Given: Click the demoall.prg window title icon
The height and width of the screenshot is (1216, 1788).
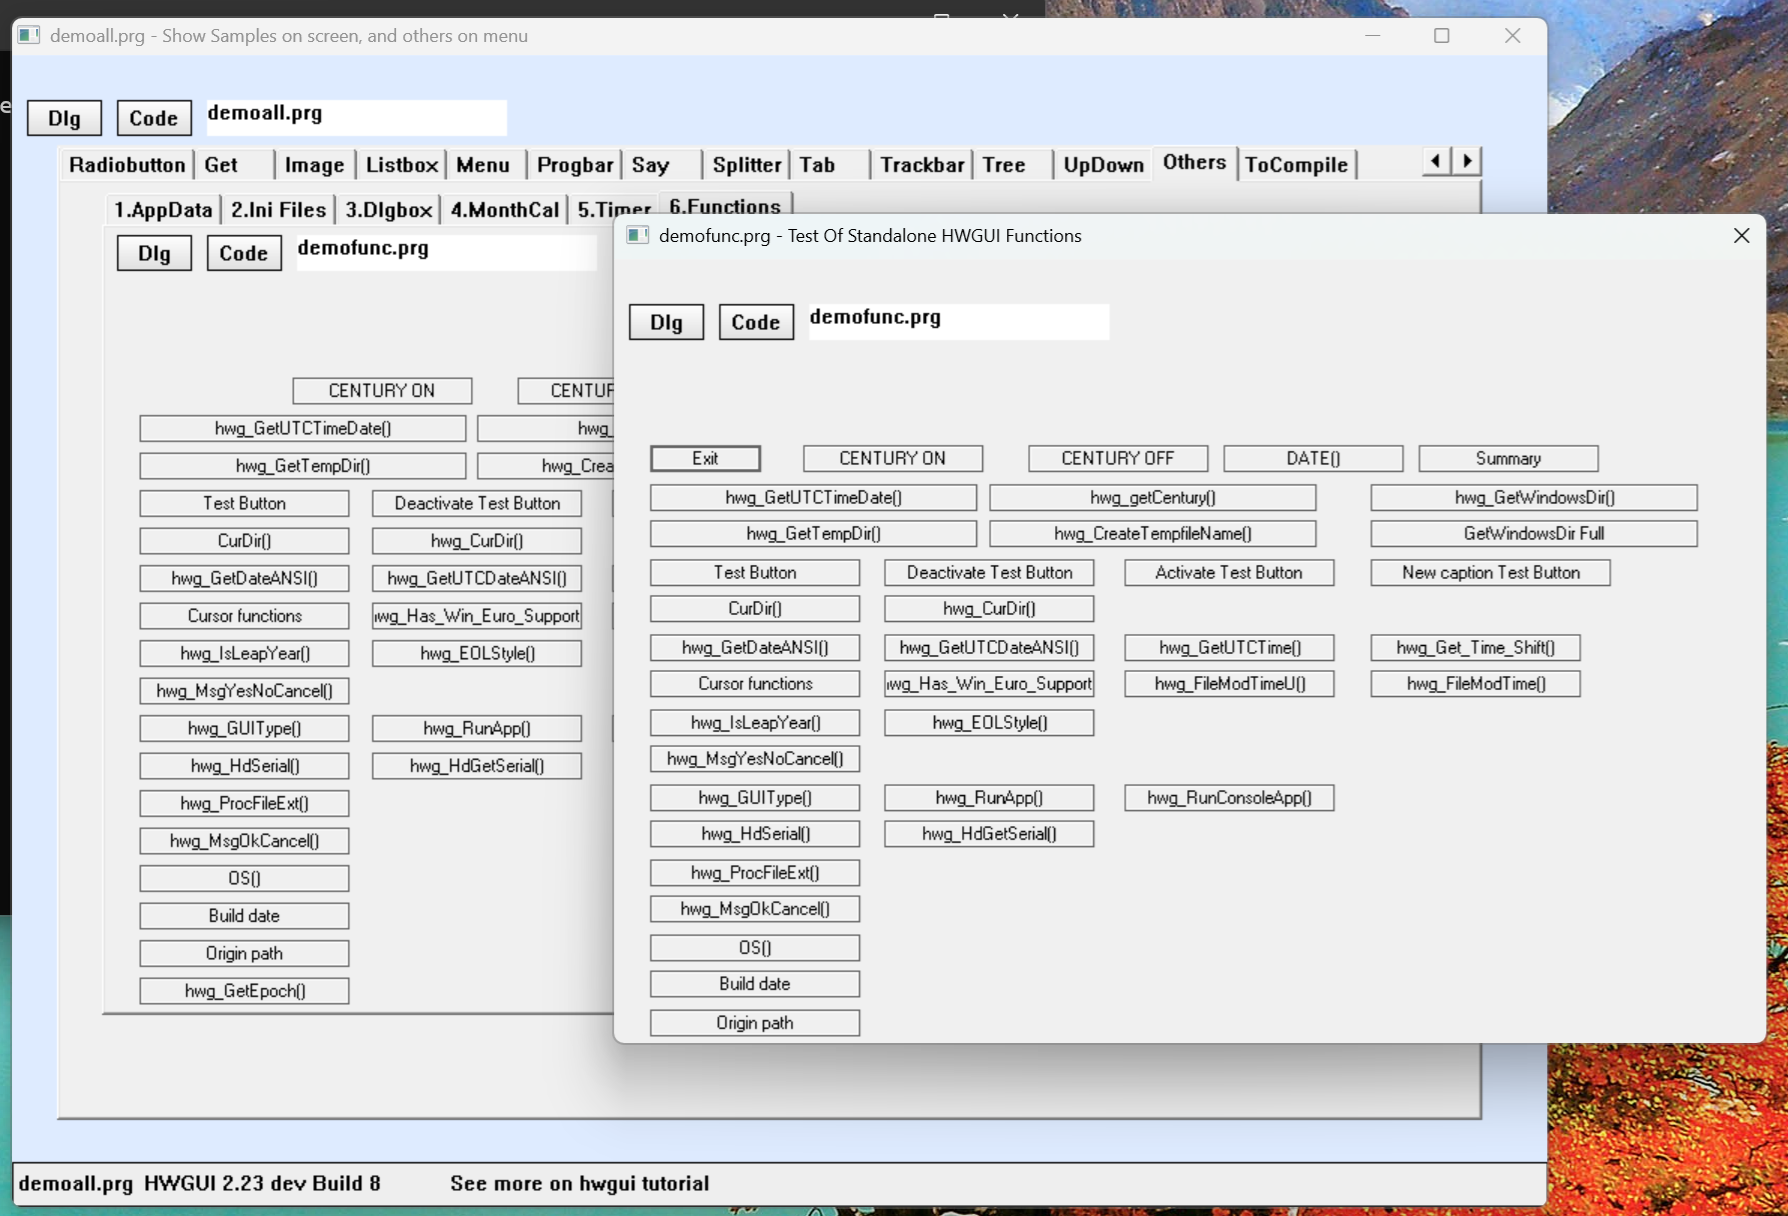Looking at the screenshot, I should [29, 36].
